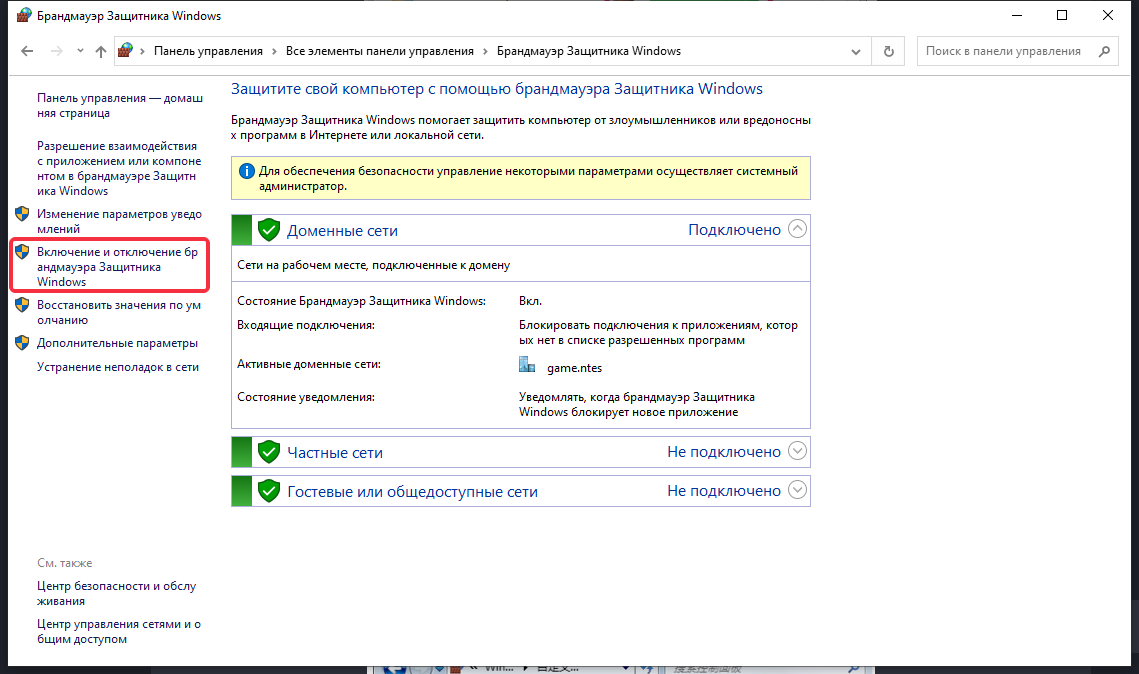Click the green shield of 'Частные сети'

(269, 452)
